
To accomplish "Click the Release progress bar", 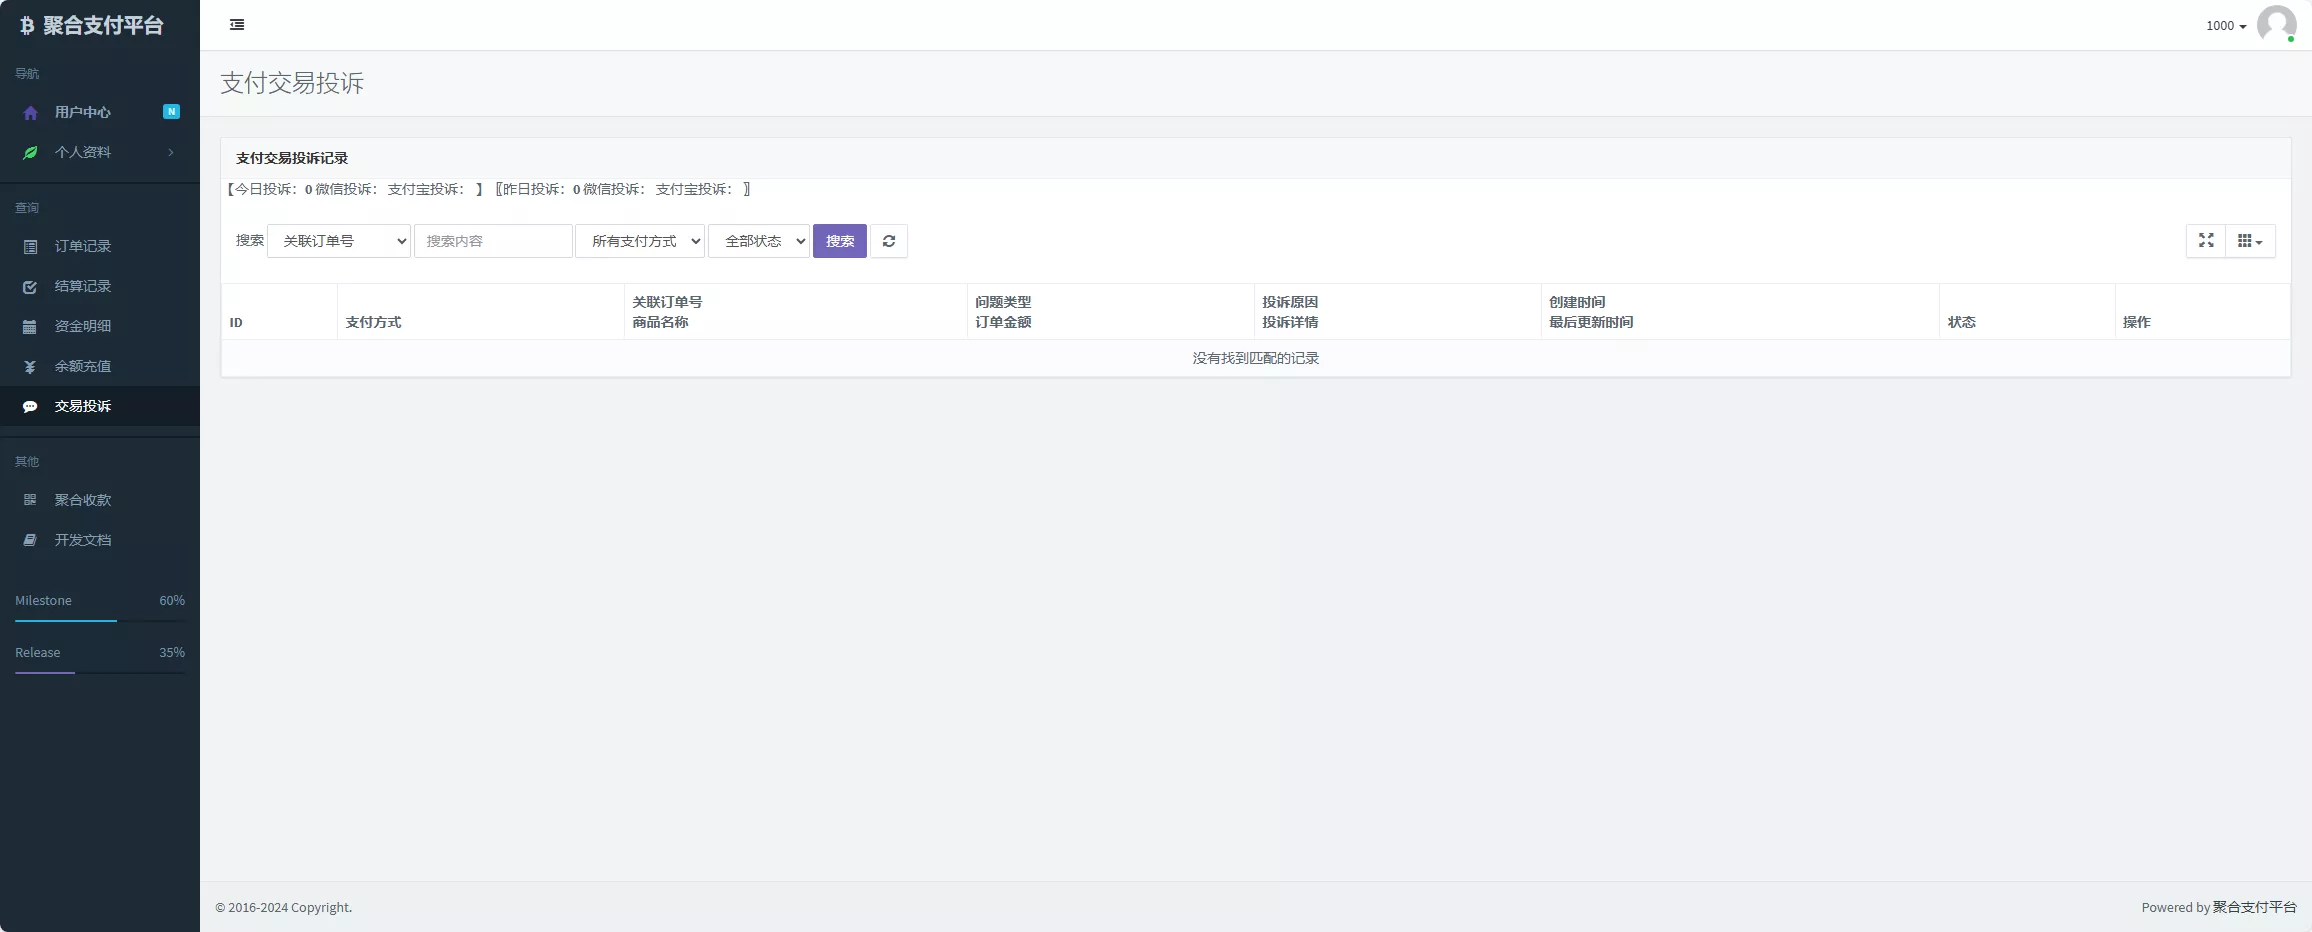I will click(100, 673).
